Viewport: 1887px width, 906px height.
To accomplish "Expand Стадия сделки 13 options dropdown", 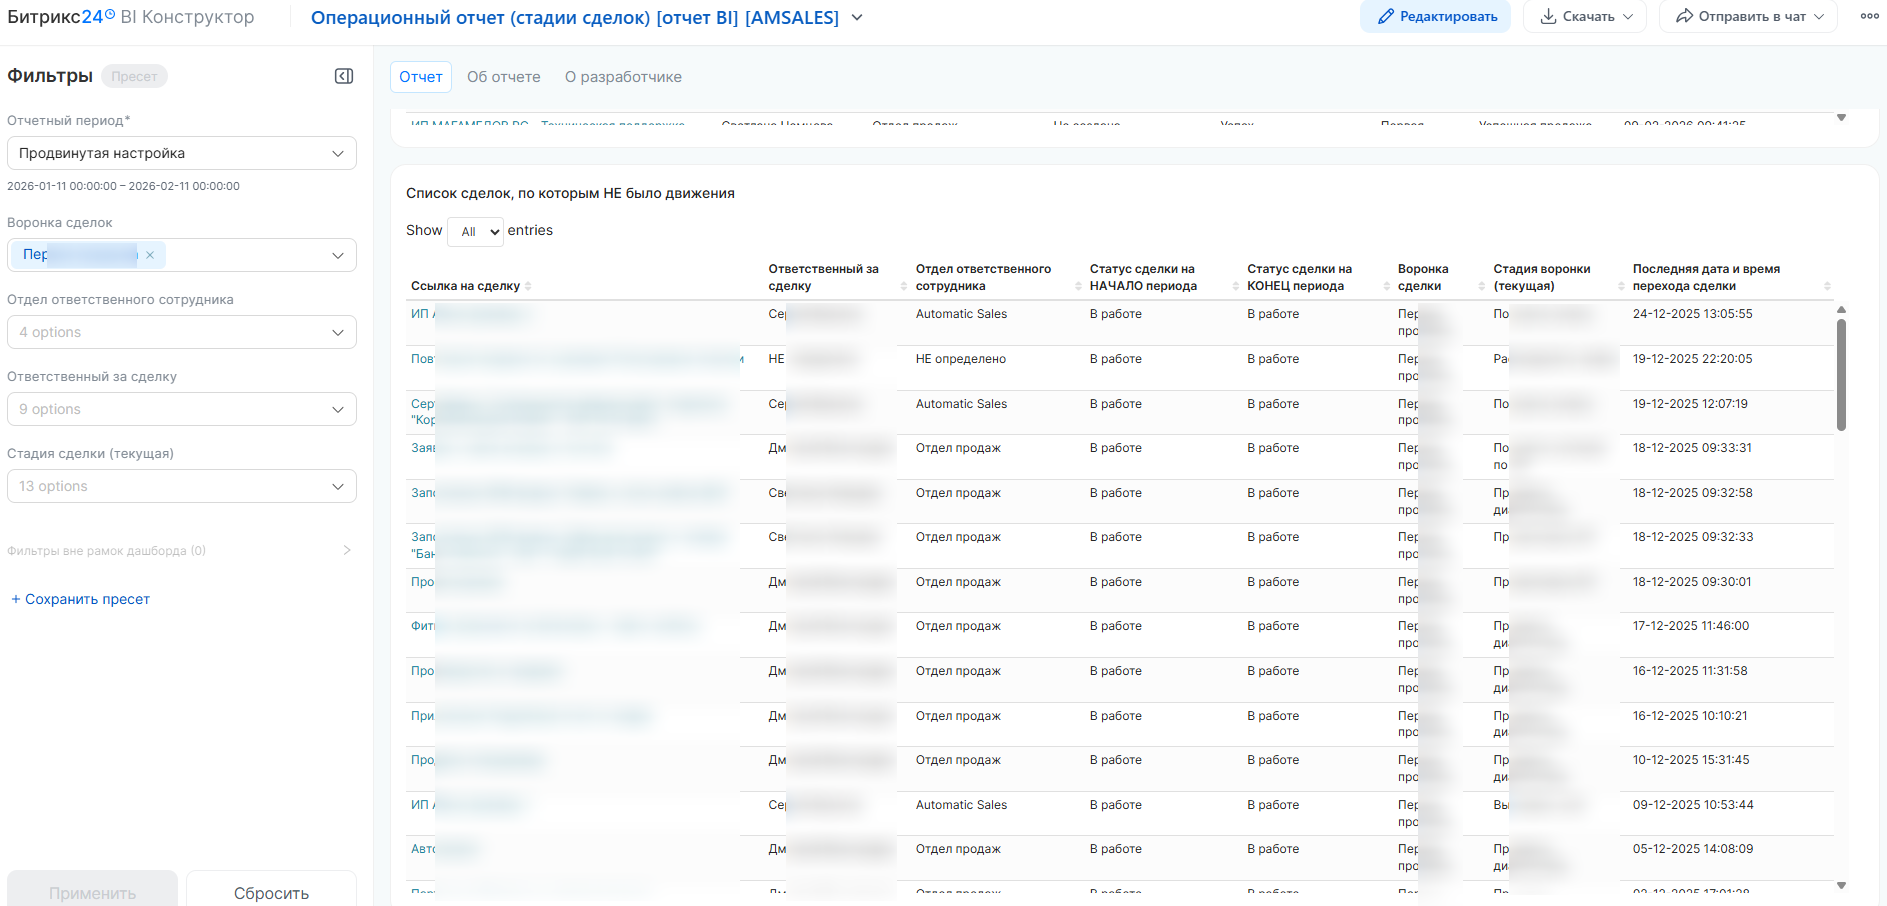I will pyautogui.click(x=182, y=486).
